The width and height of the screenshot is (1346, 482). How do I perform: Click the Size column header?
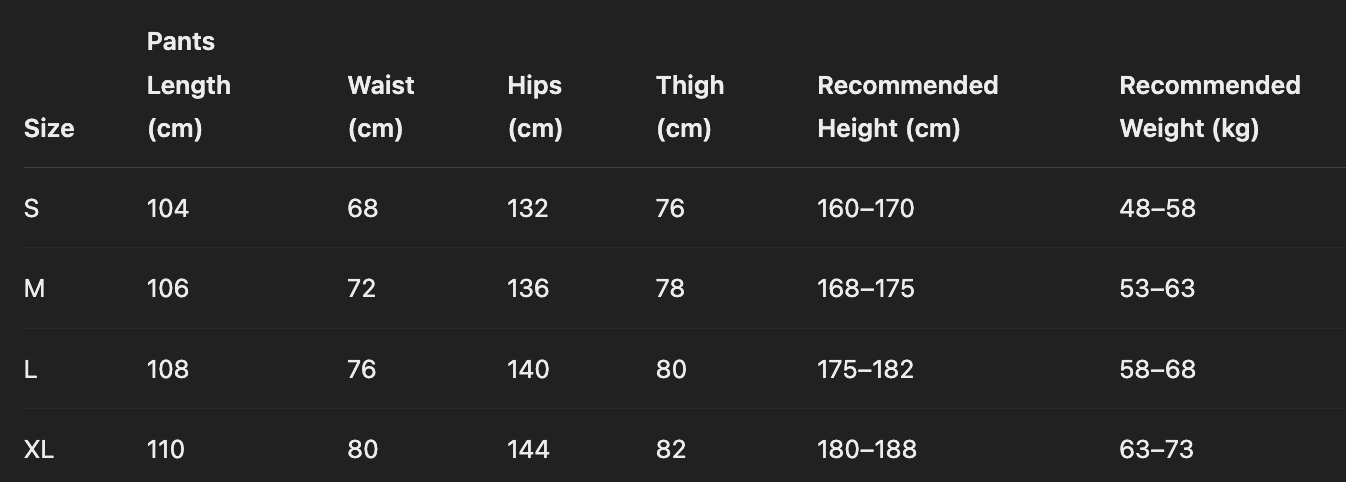(x=49, y=129)
